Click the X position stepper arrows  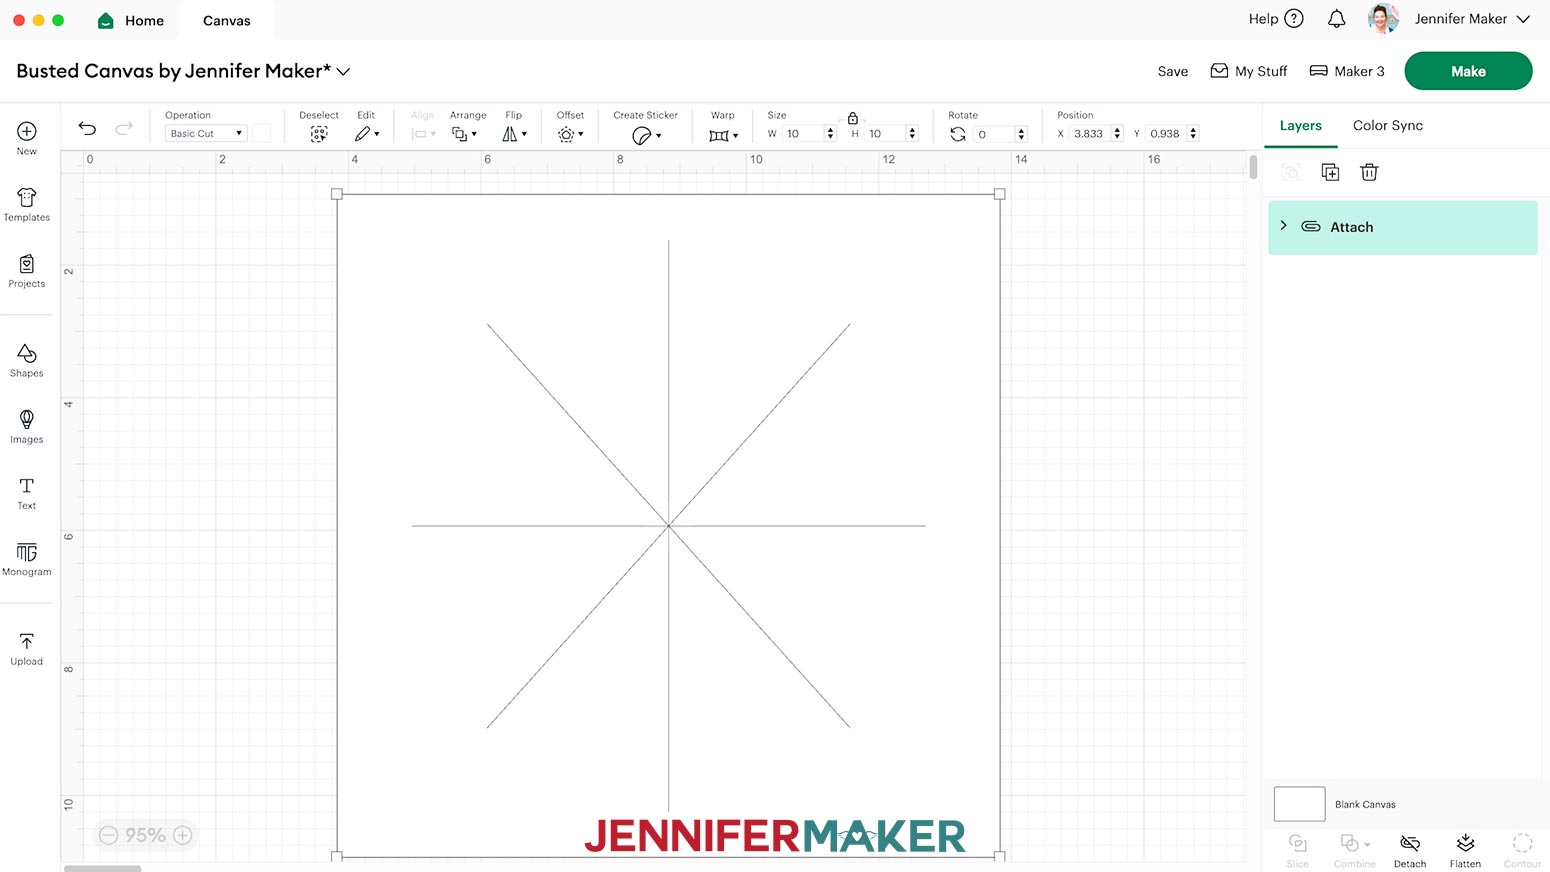click(x=1117, y=134)
